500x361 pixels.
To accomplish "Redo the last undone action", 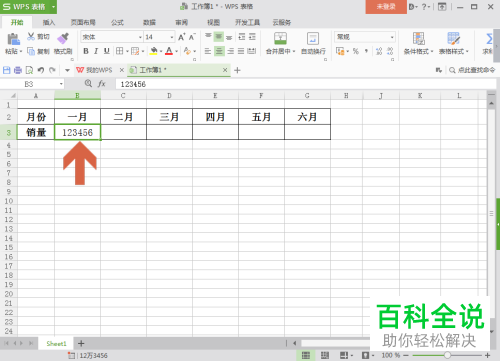I will (x=52, y=70).
